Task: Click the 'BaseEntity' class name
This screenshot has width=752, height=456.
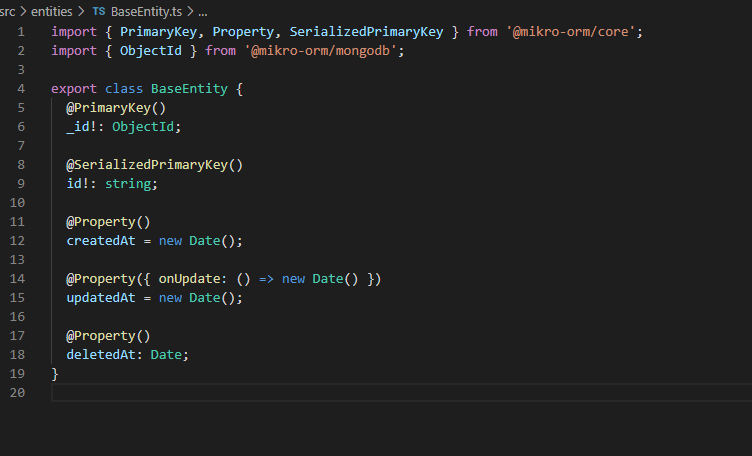Action: coord(189,89)
